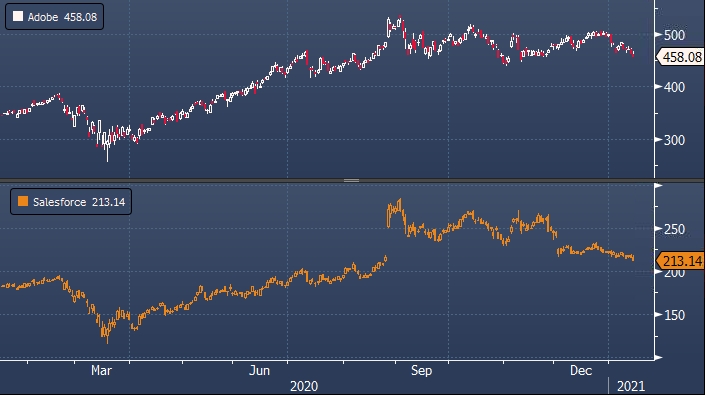Viewport: 706px width, 396px height.
Task: Click the Dec label on the time axis
Action: [581, 370]
